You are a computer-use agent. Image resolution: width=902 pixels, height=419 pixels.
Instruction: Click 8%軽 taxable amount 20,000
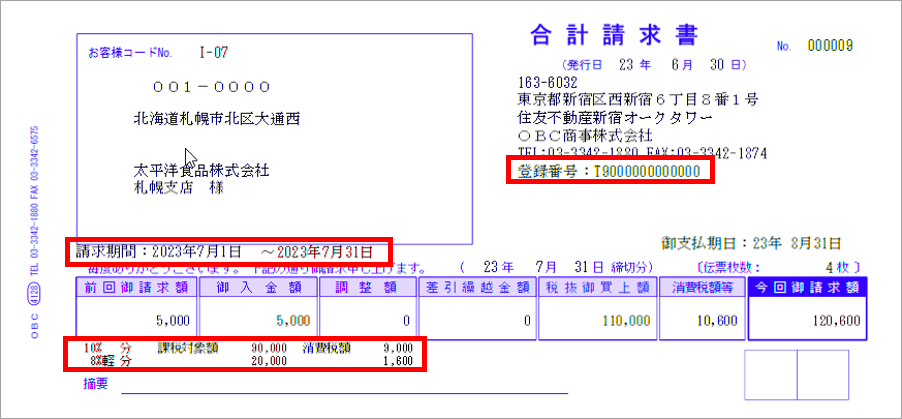pos(269,361)
